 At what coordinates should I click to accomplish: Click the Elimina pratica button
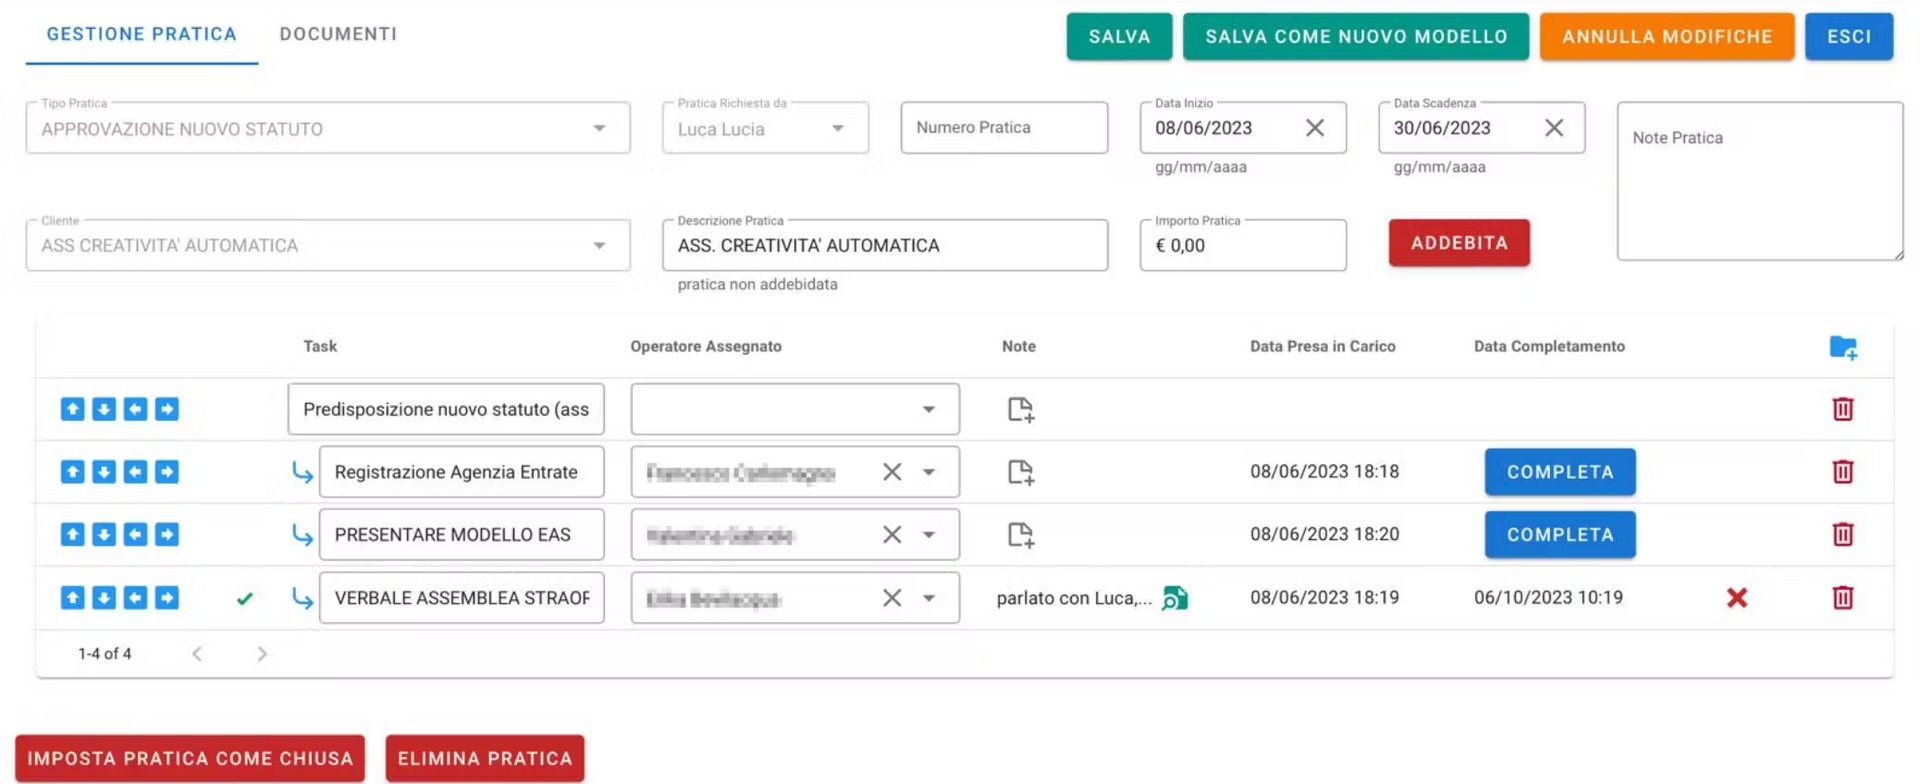point(485,759)
